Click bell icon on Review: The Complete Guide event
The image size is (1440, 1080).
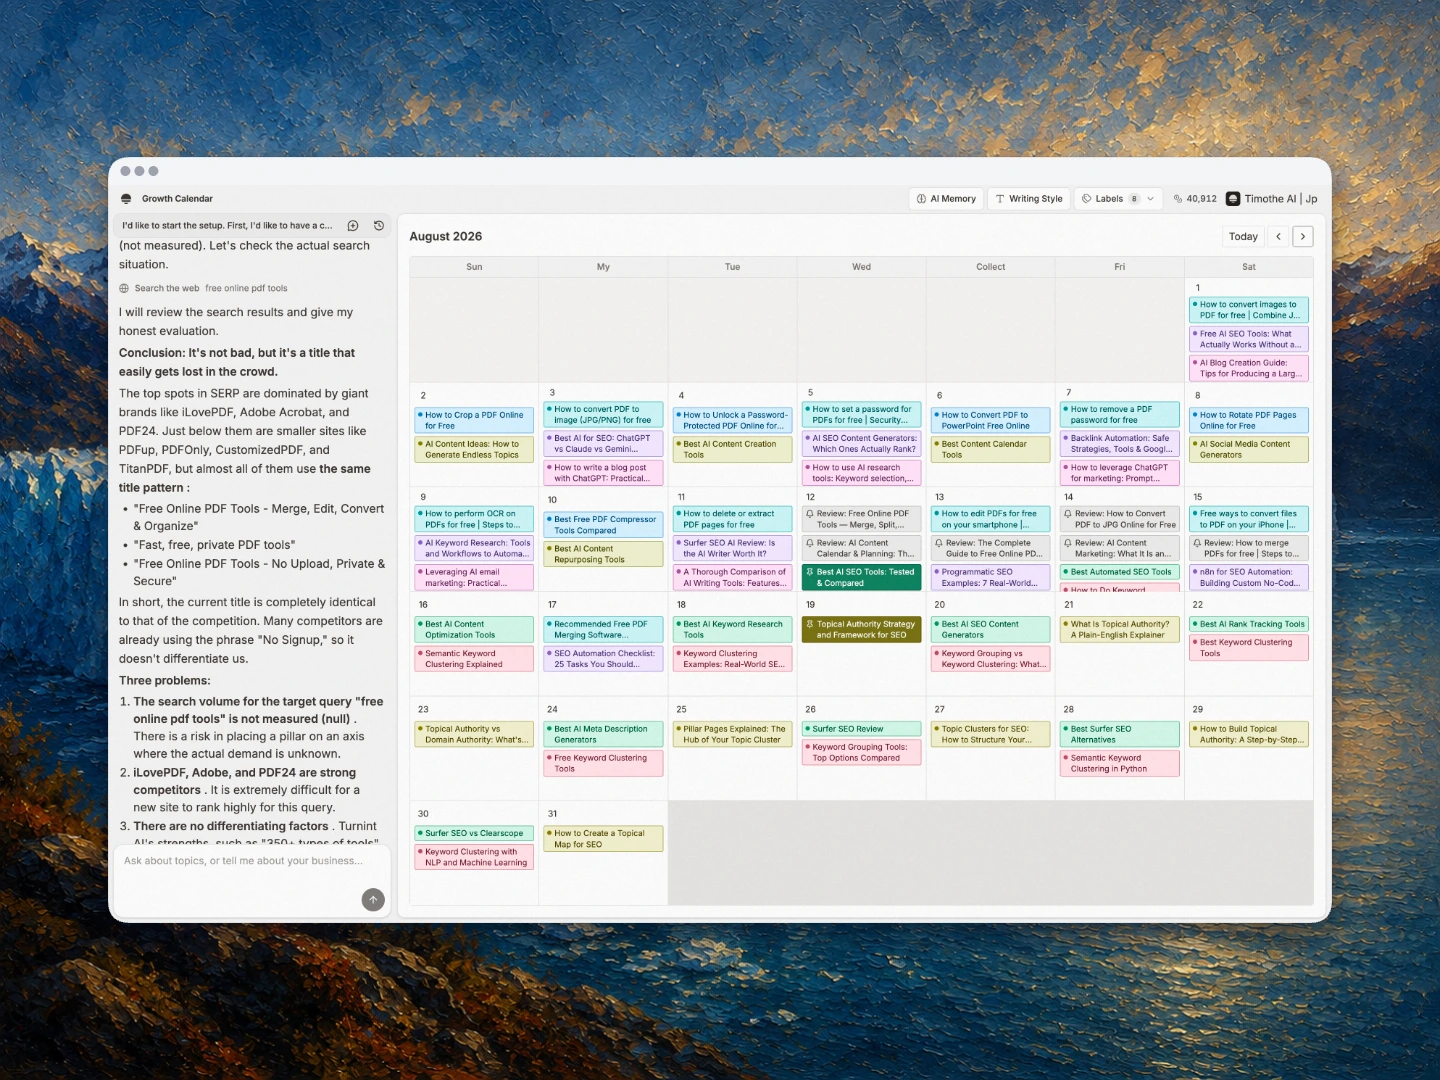click(x=939, y=543)
